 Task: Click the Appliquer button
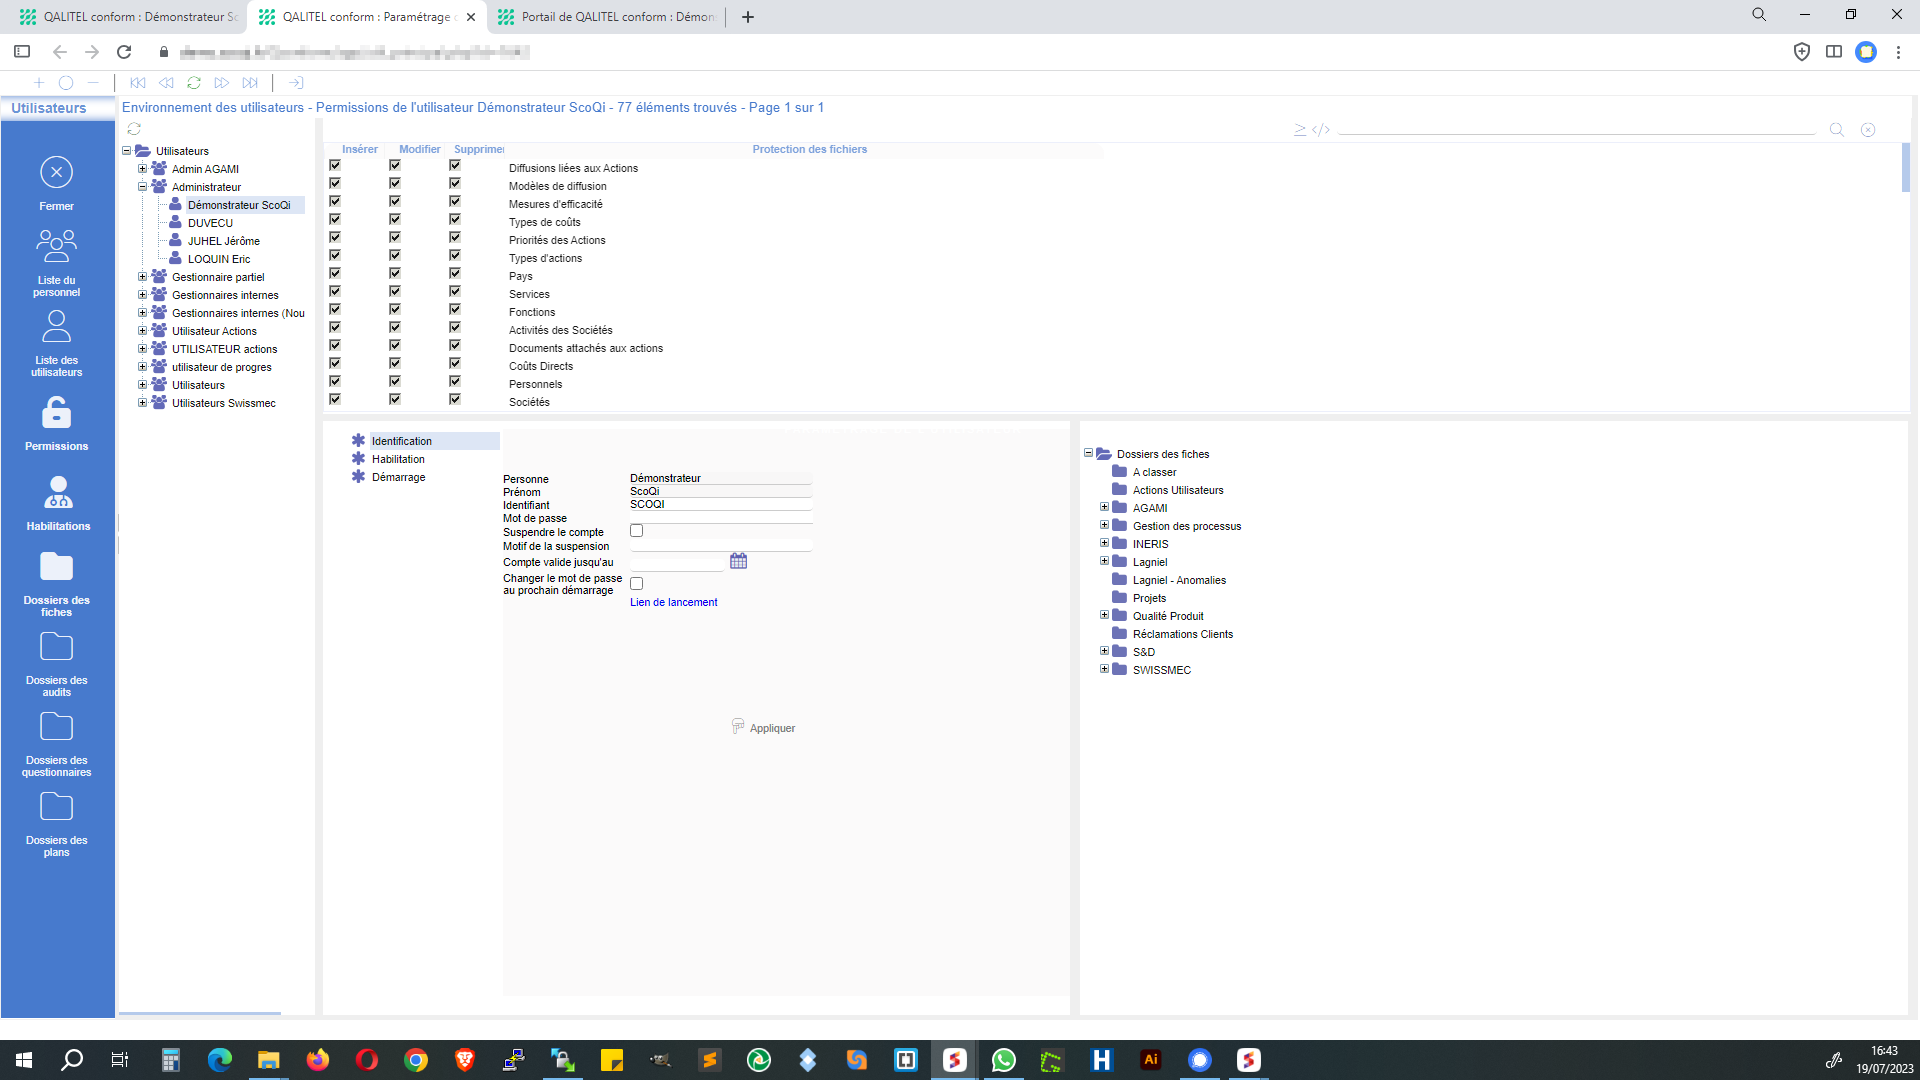(x=764, y=727)
